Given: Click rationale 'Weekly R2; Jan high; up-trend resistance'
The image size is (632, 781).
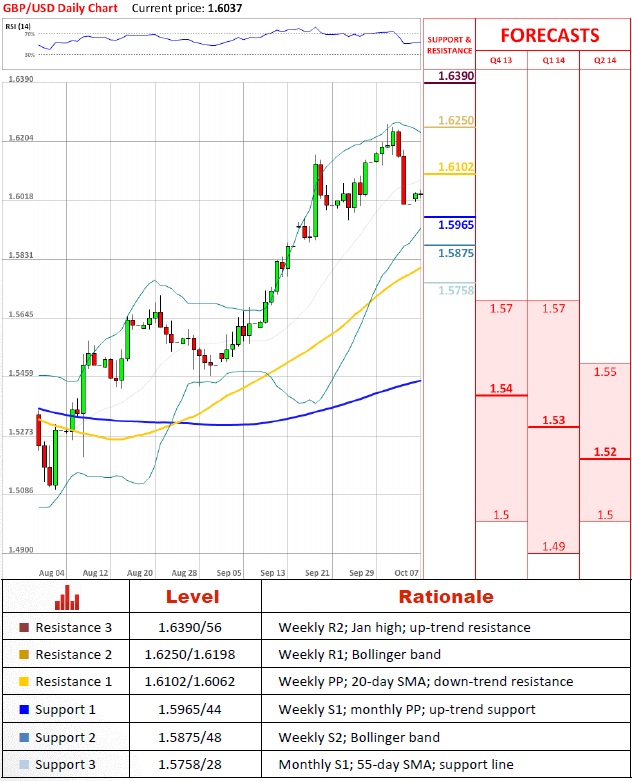Looking at the screenshot, I should click(x=404, y=628).
